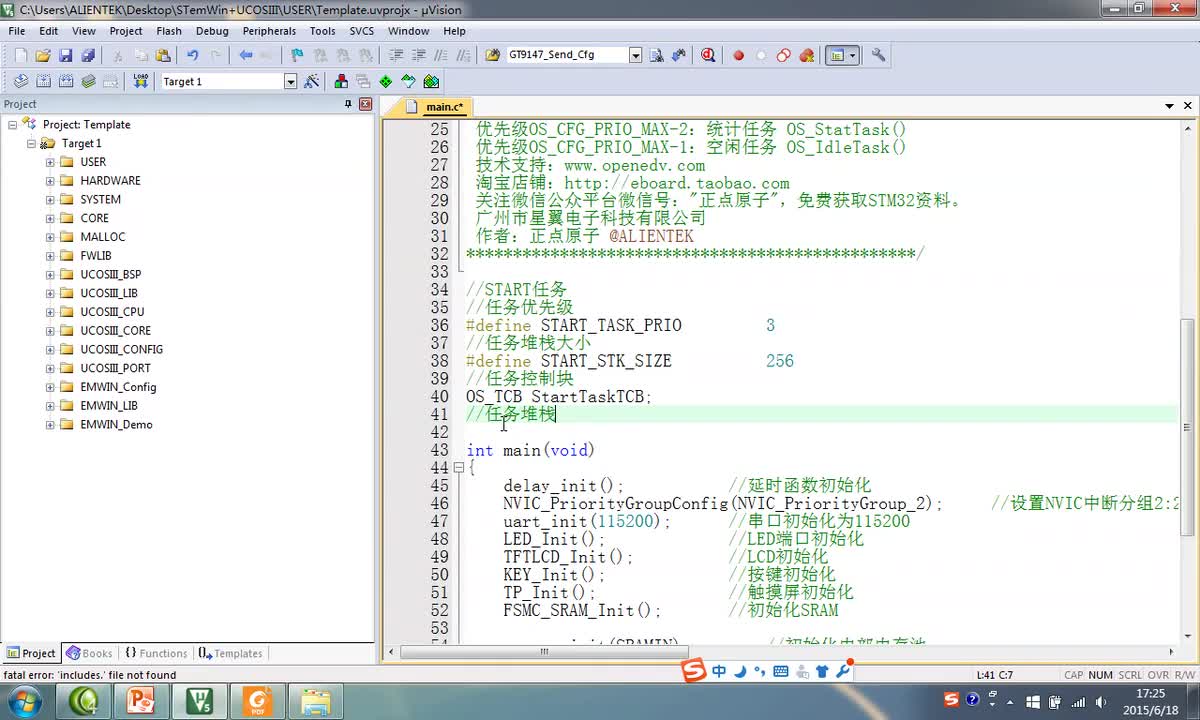Collapse the Project: Template root node

(13, 125)
